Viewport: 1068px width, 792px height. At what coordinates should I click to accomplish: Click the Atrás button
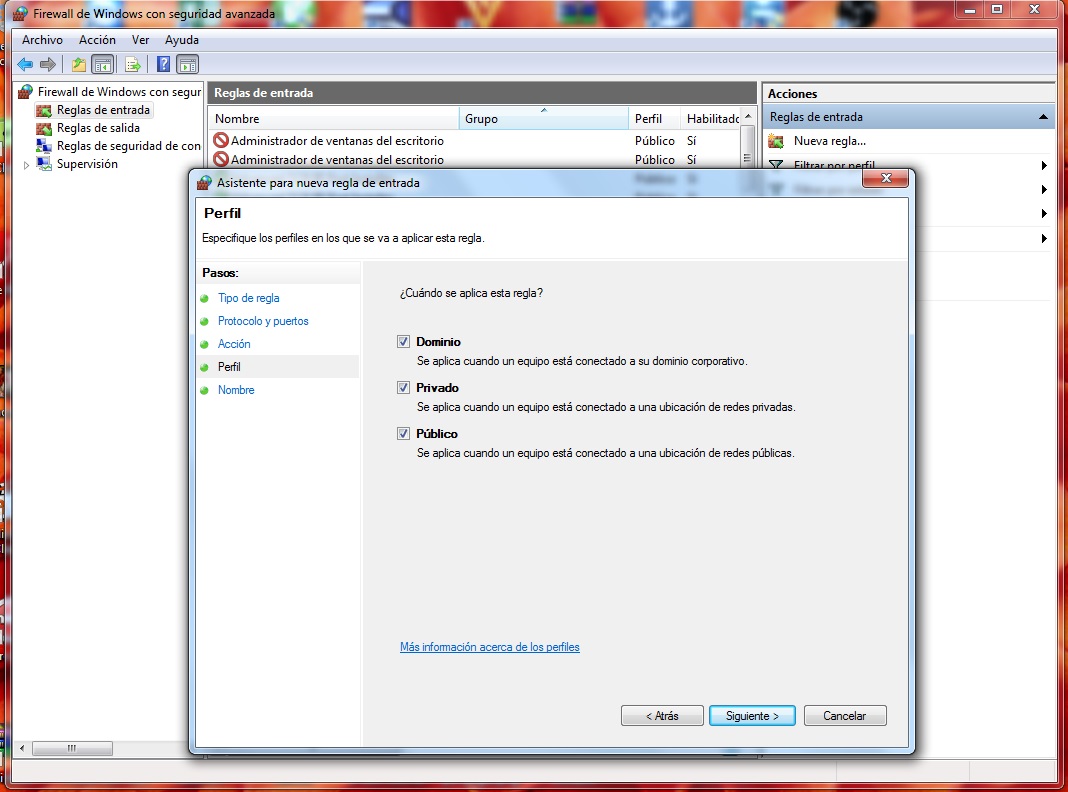click(662, 716)
